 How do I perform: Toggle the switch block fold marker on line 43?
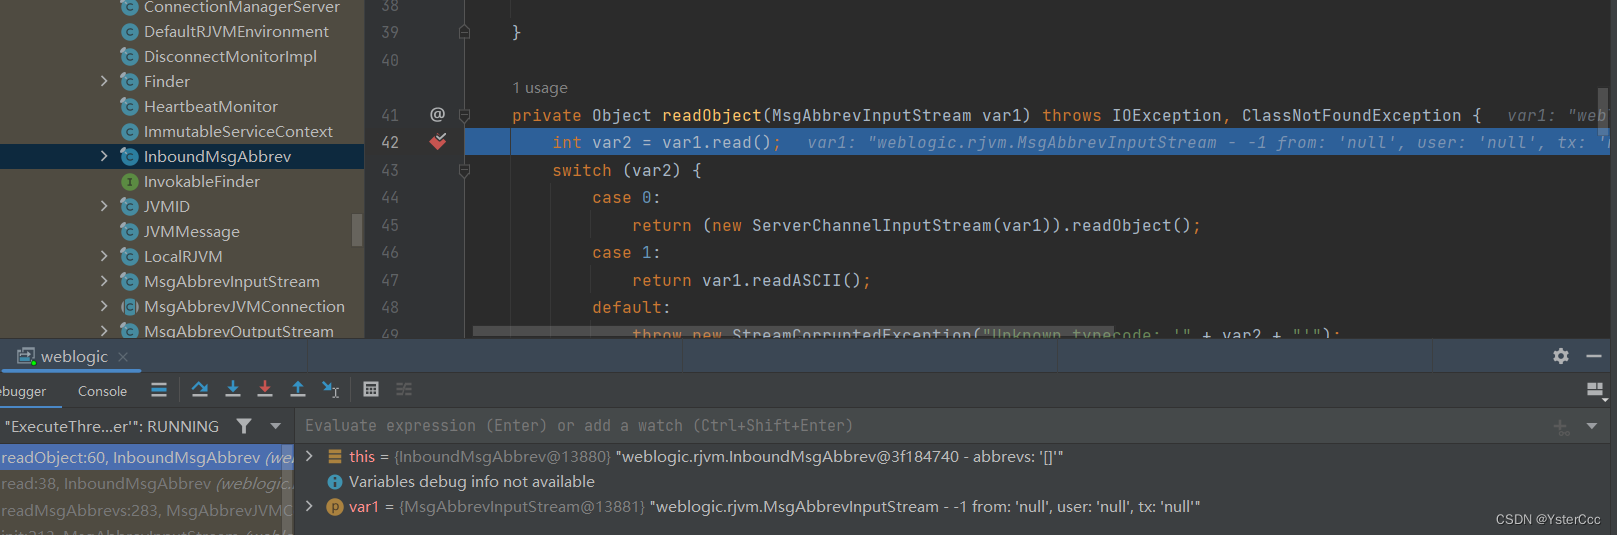[x=464, y=171]
